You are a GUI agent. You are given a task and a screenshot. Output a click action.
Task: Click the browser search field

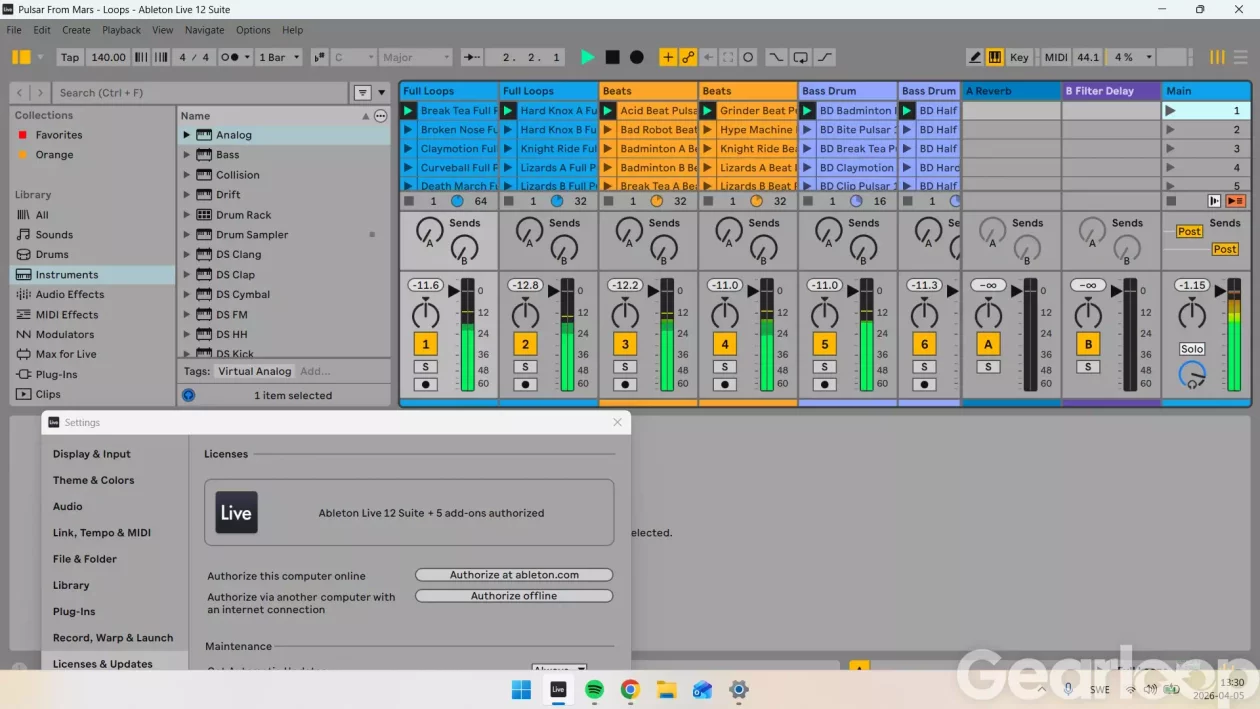click(x=200, y=93)
